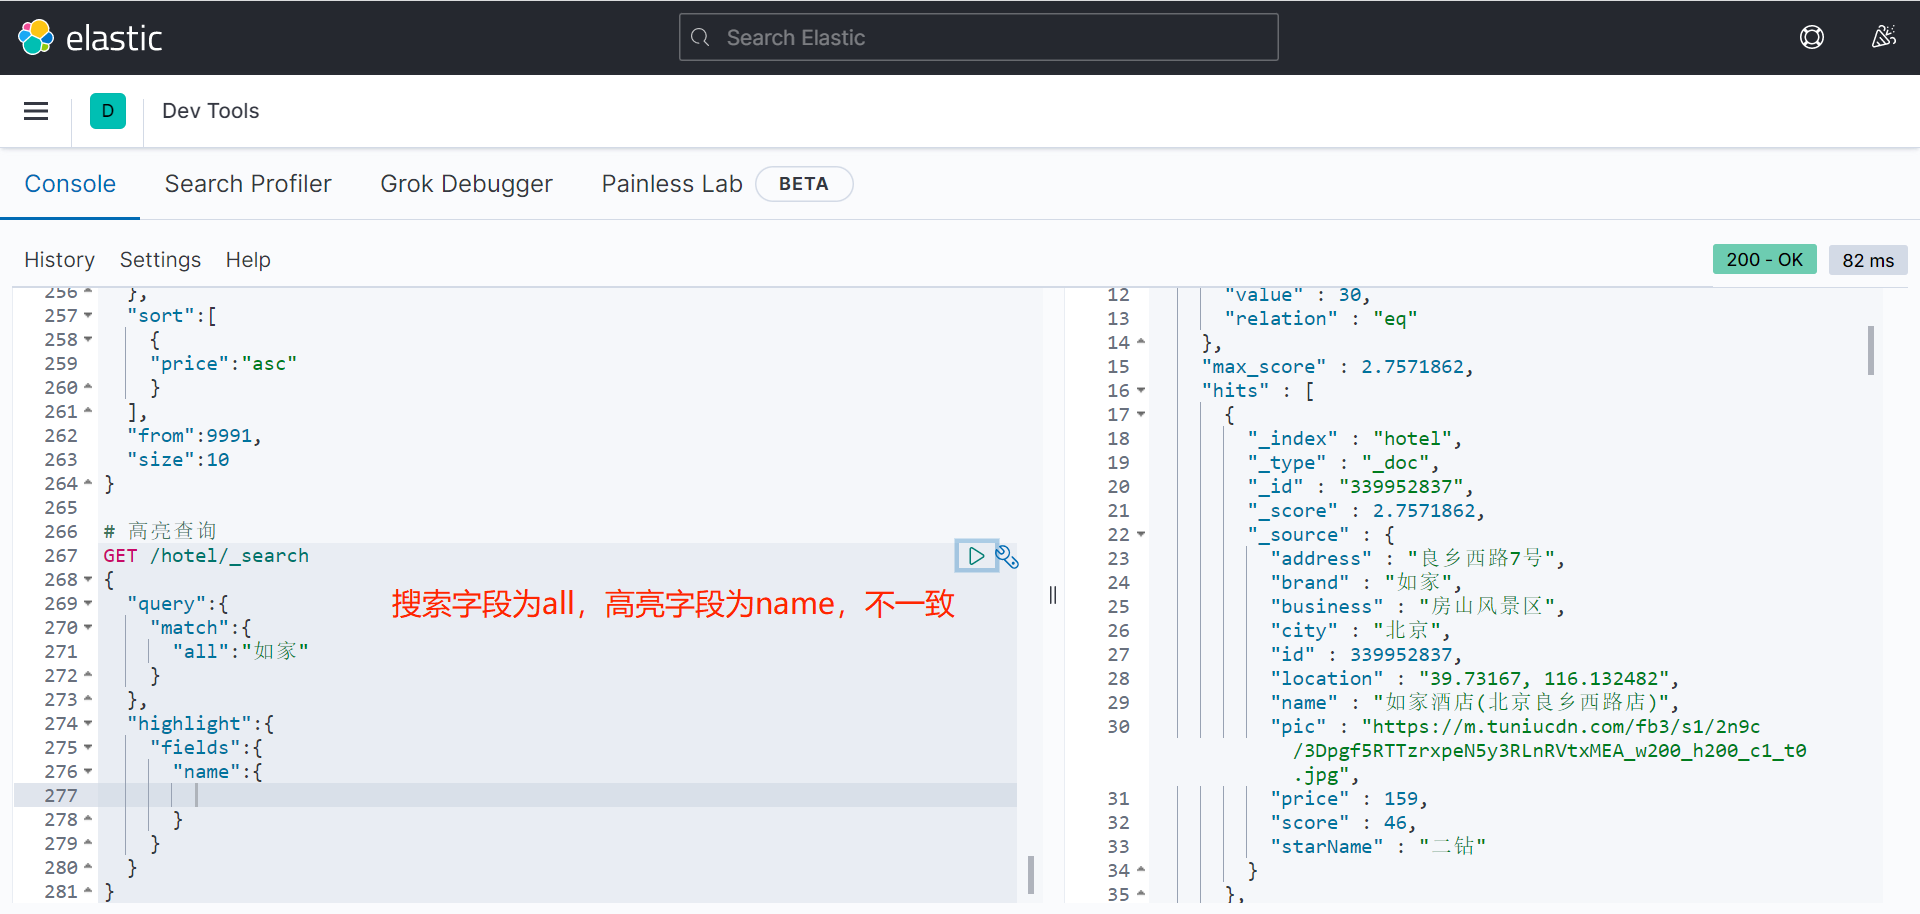
Task: Click the "city" : "北京" output line
Action: (x=1360, y=631)
